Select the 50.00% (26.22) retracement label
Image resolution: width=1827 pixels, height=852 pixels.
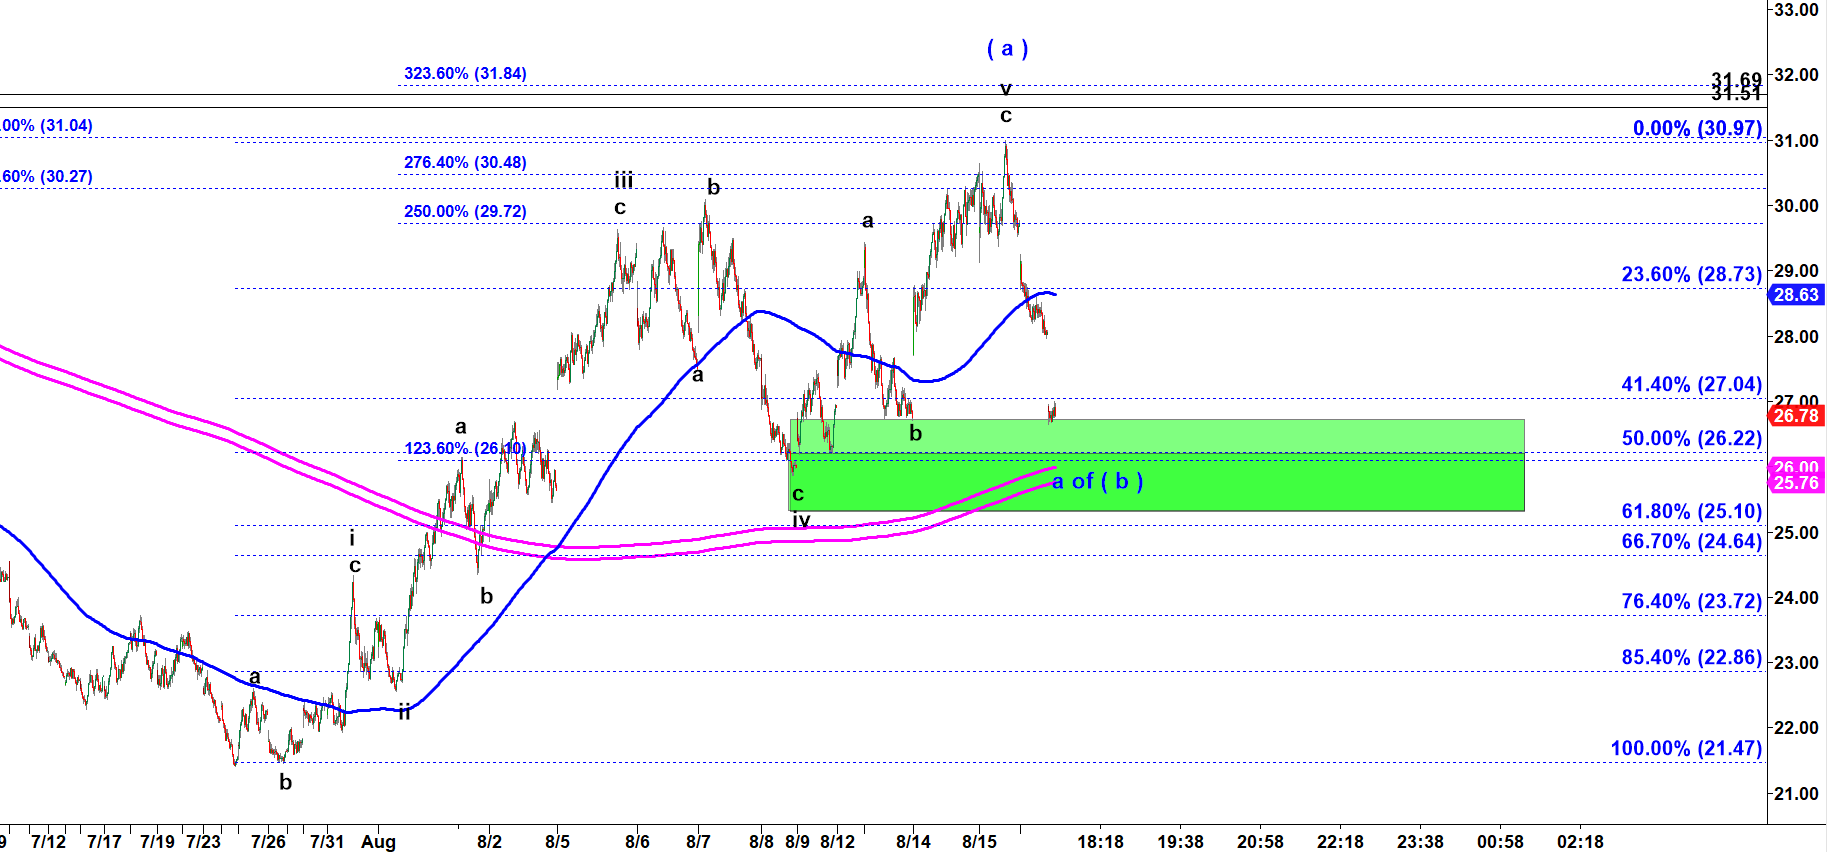click(1691, 438)
